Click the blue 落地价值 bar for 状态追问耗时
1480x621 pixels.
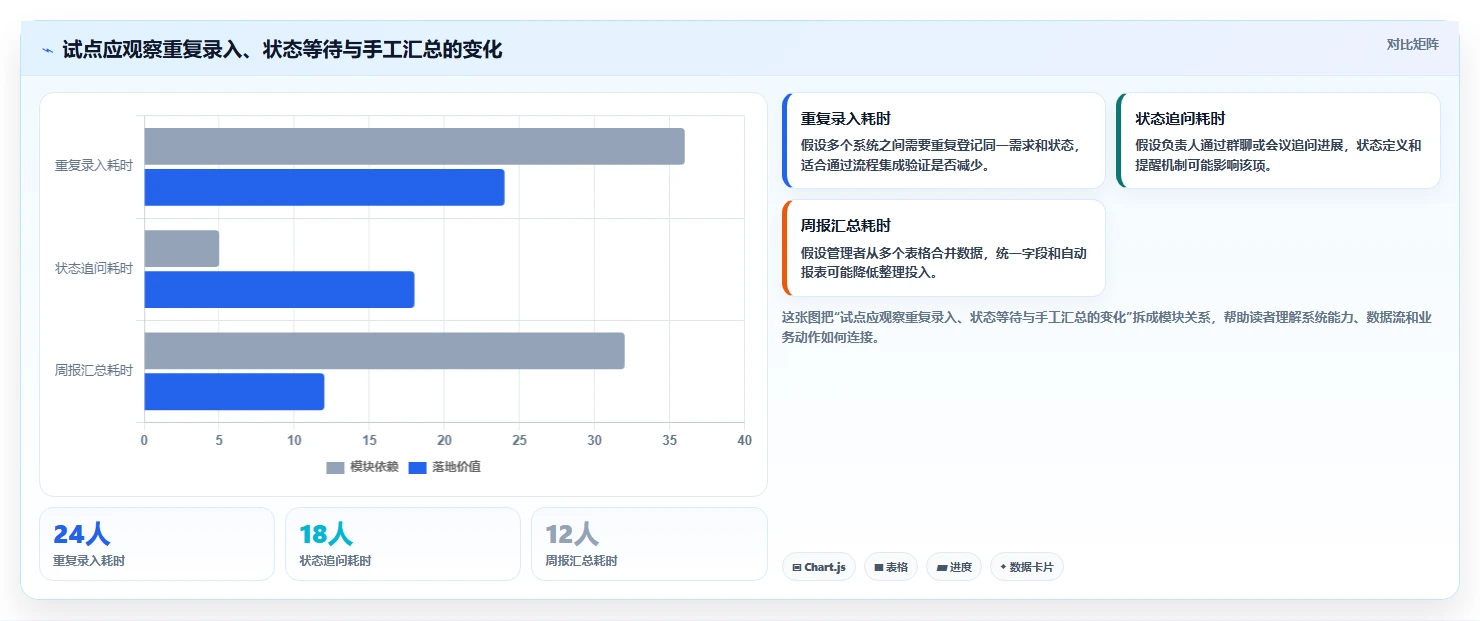[279, 290]
